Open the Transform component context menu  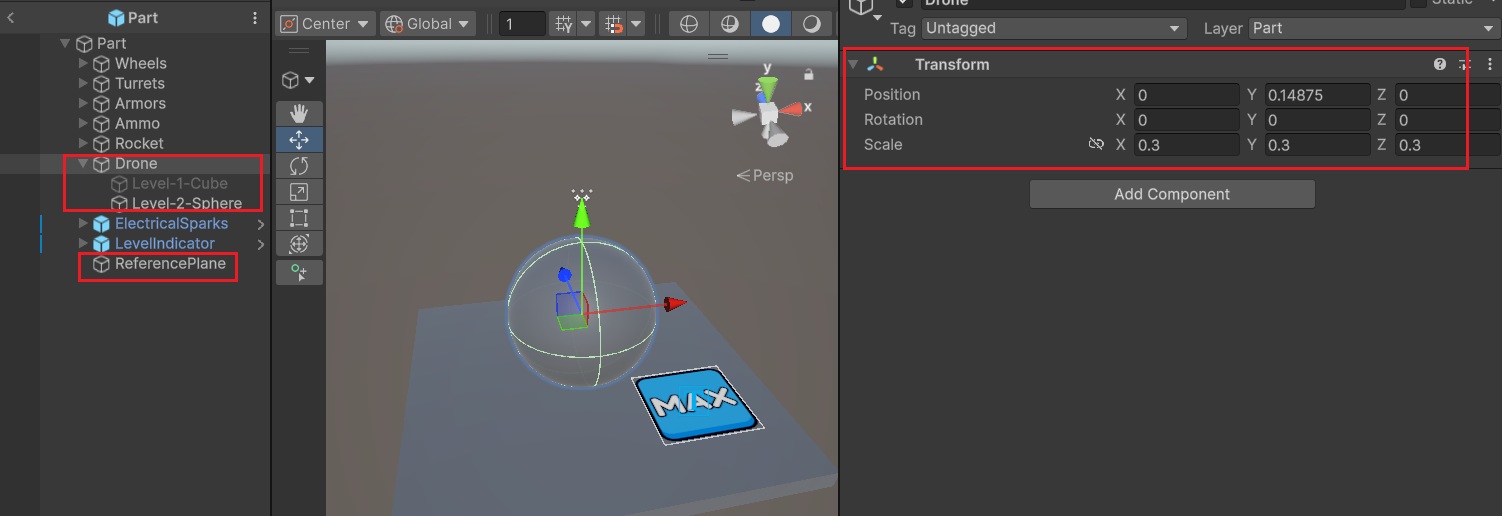pyautogui.click(x=1487, y=64)
